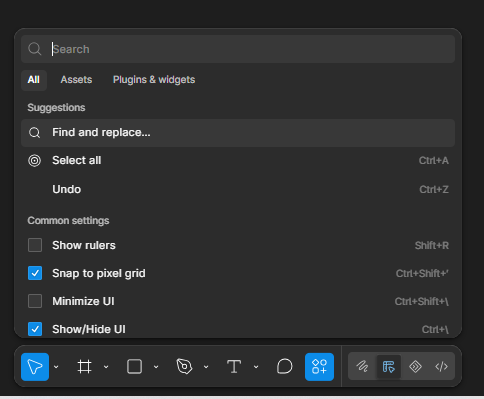The image size is (484, 399).
Task: Click the target icon beside Select all
Action: [x=34, y=161]
